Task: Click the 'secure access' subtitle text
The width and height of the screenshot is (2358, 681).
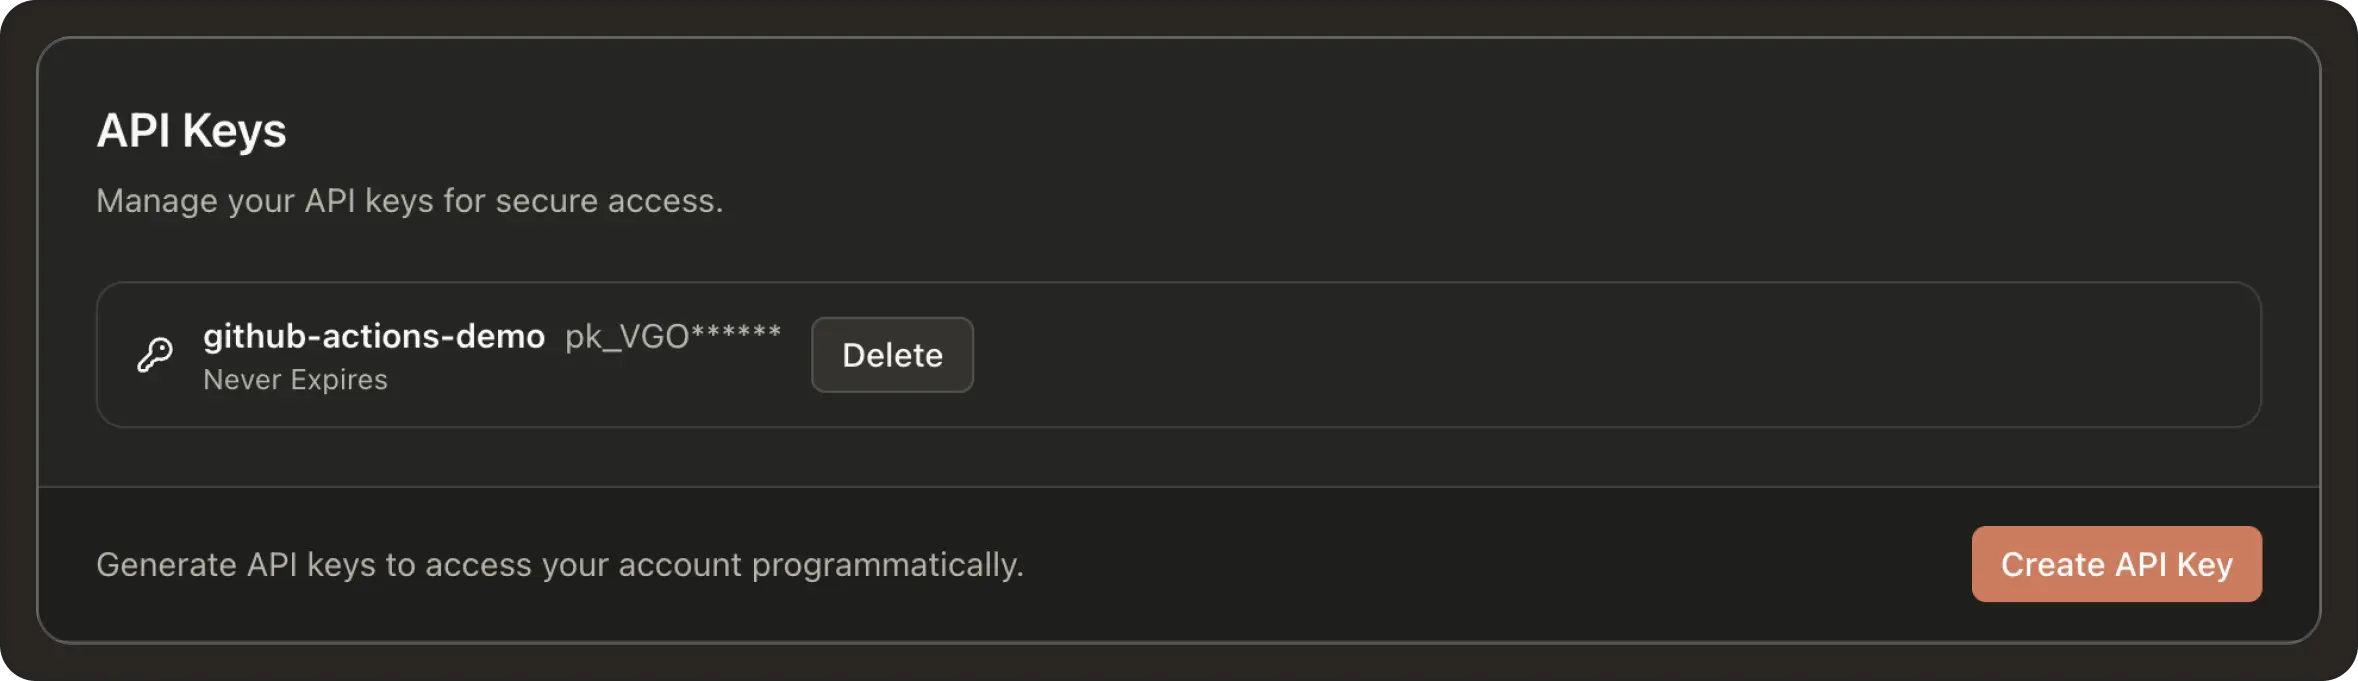Action: pyautogui.click(x=608, y=201)
